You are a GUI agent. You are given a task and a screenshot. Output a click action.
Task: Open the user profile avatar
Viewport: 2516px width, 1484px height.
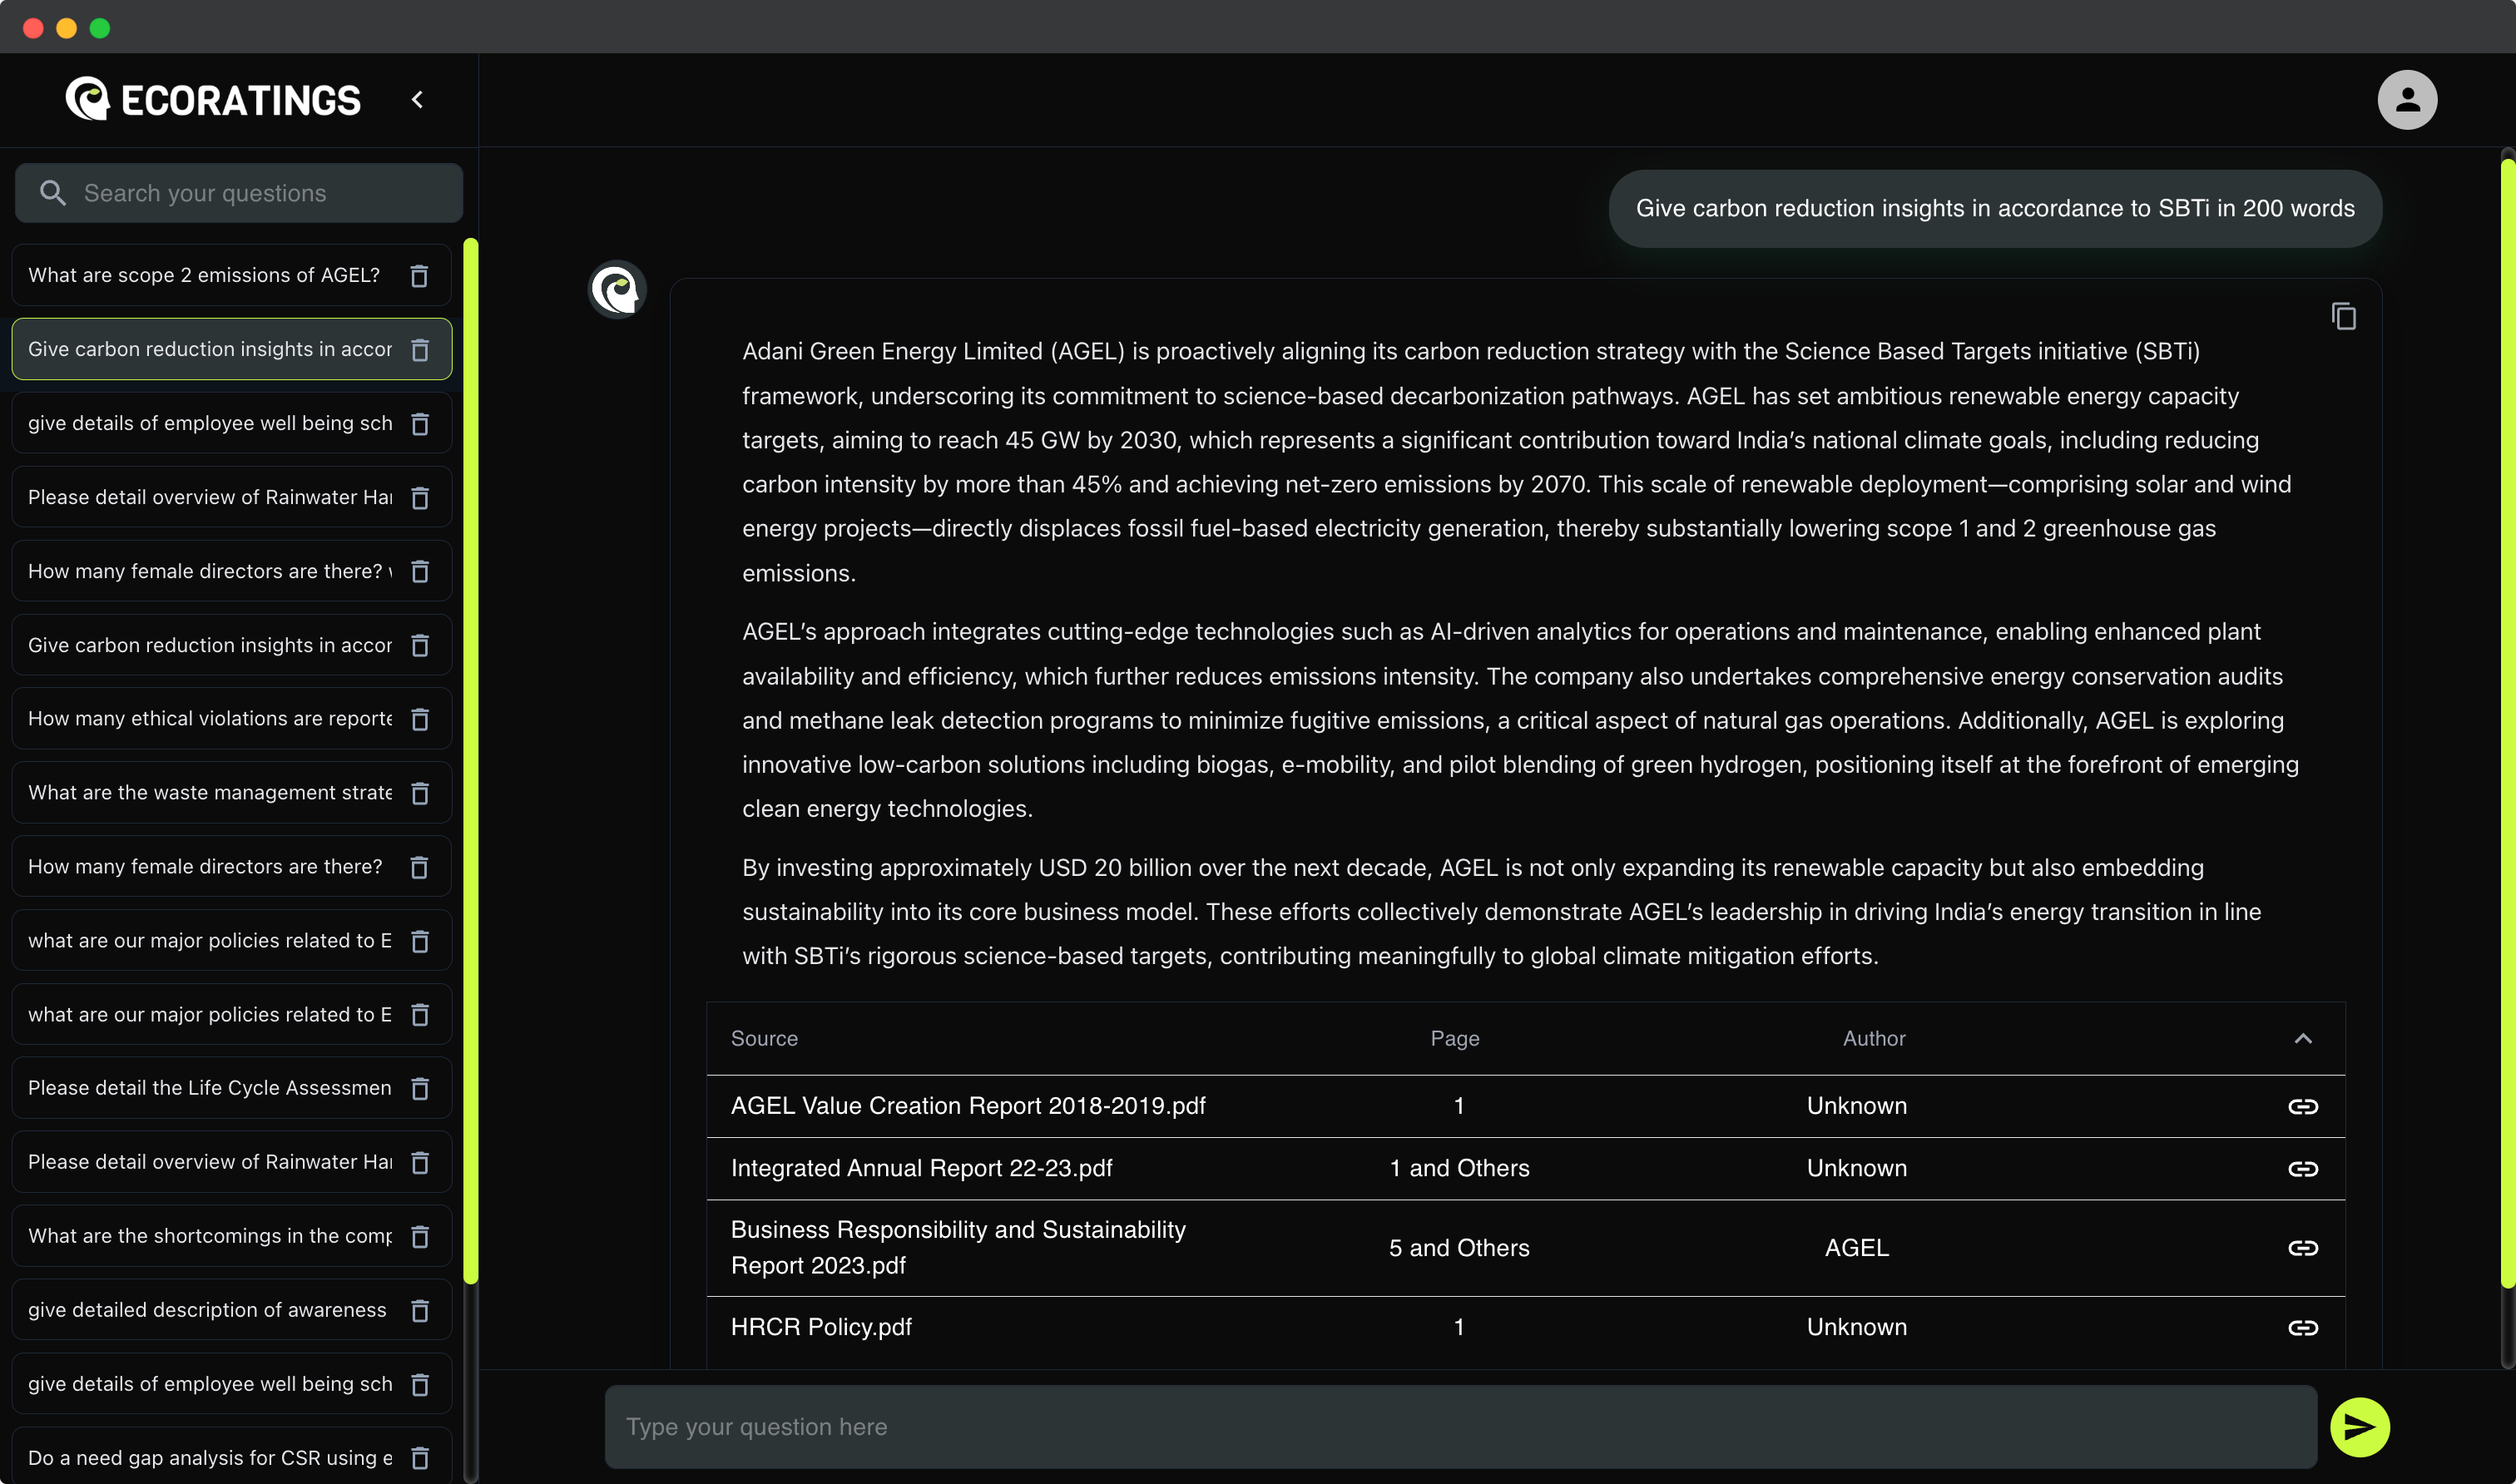coord(2406,100)
